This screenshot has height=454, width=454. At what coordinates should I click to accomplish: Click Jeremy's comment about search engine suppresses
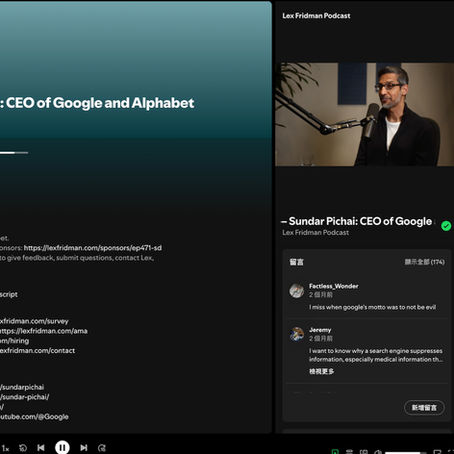pyautogui.click(x=376, y=355)
